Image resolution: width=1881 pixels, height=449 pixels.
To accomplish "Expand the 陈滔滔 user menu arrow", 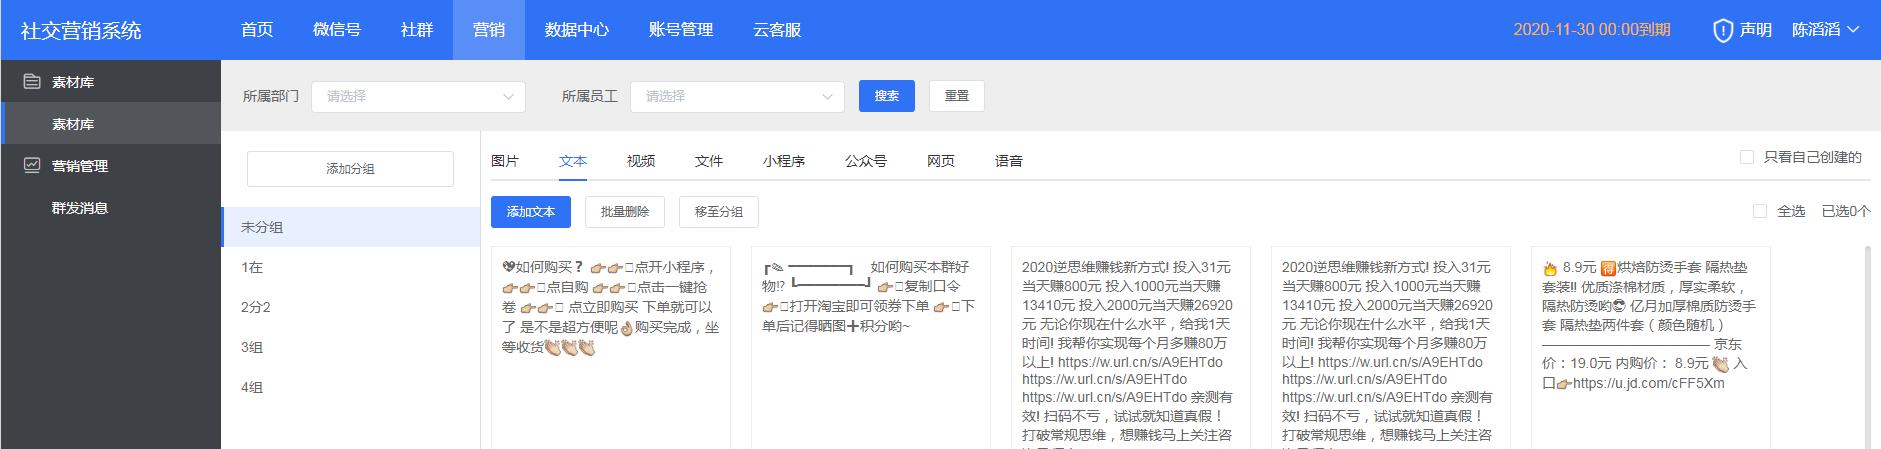I will [x=1853, y=30].
